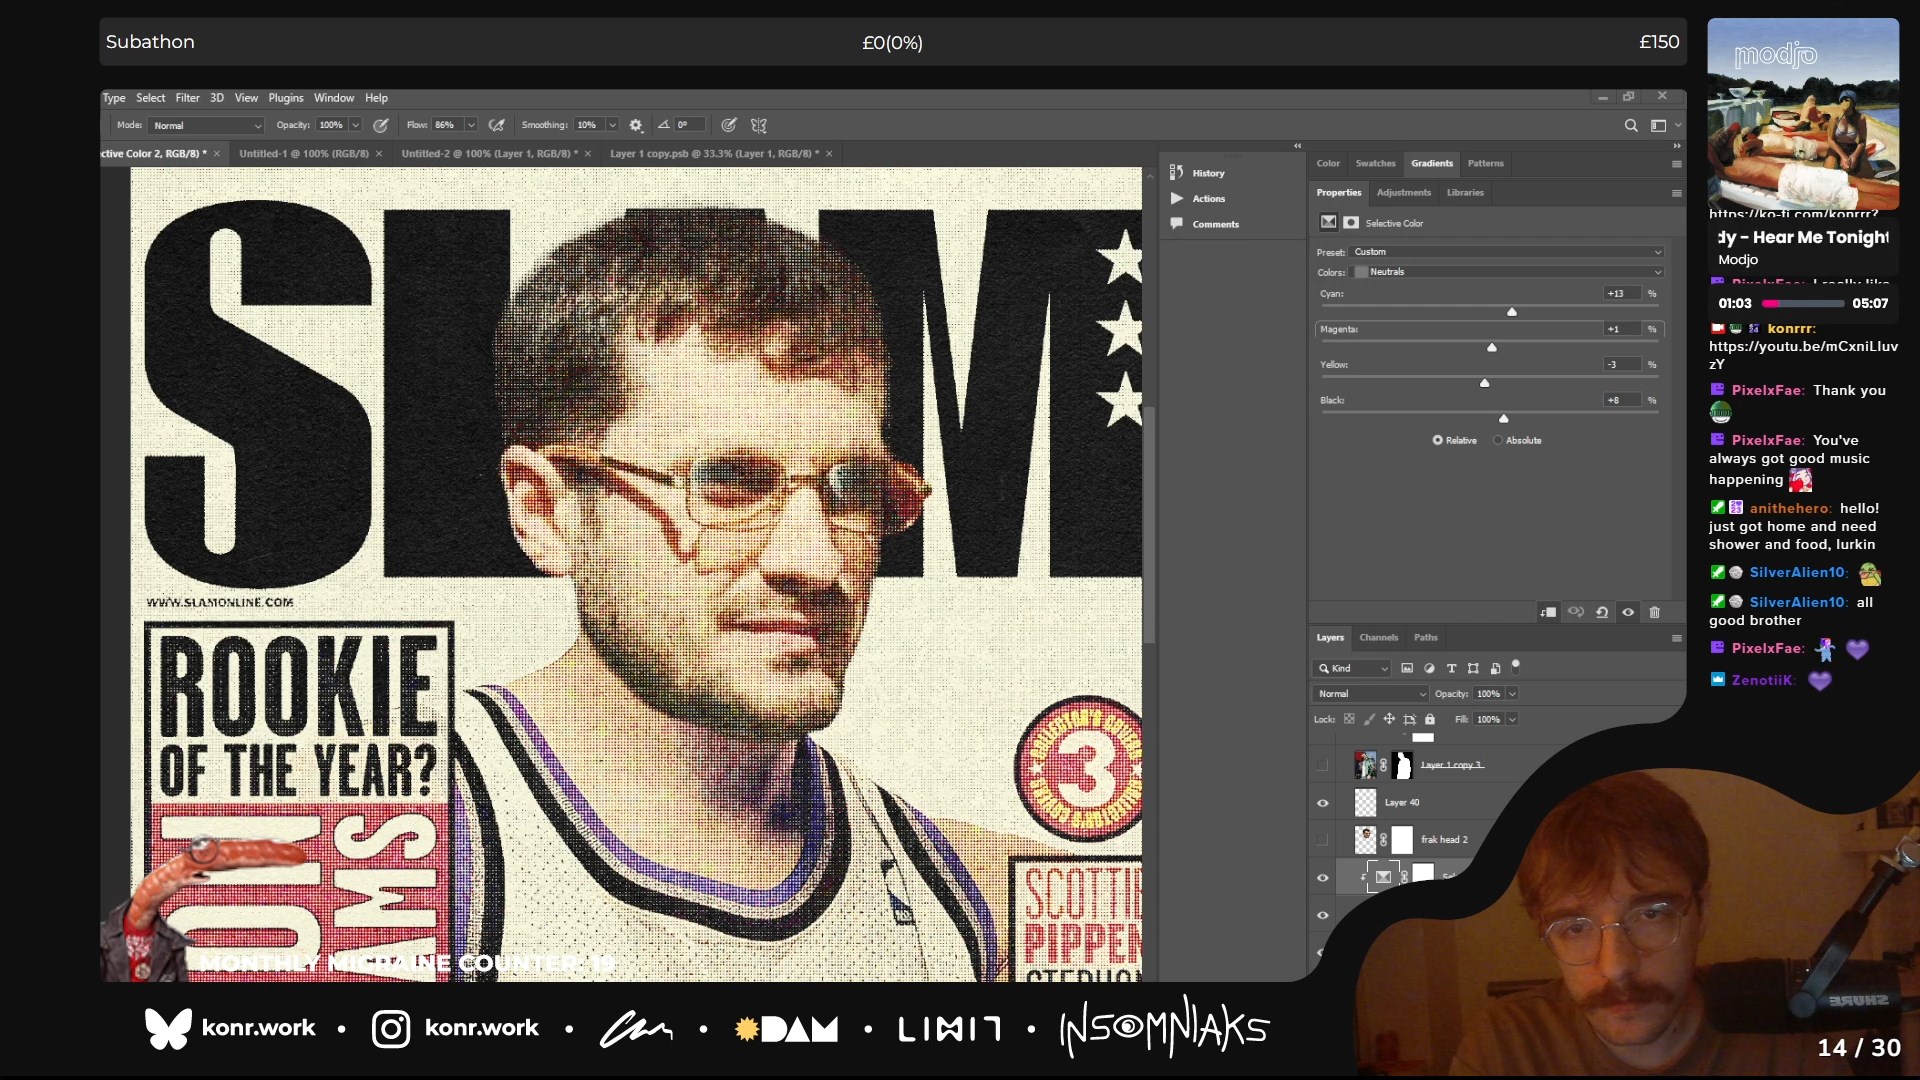Image resolution: width=1920 pixels, height=1080 pixels.
Task: Open the workspace layout switcher icon
Action: coord(1659,126)
